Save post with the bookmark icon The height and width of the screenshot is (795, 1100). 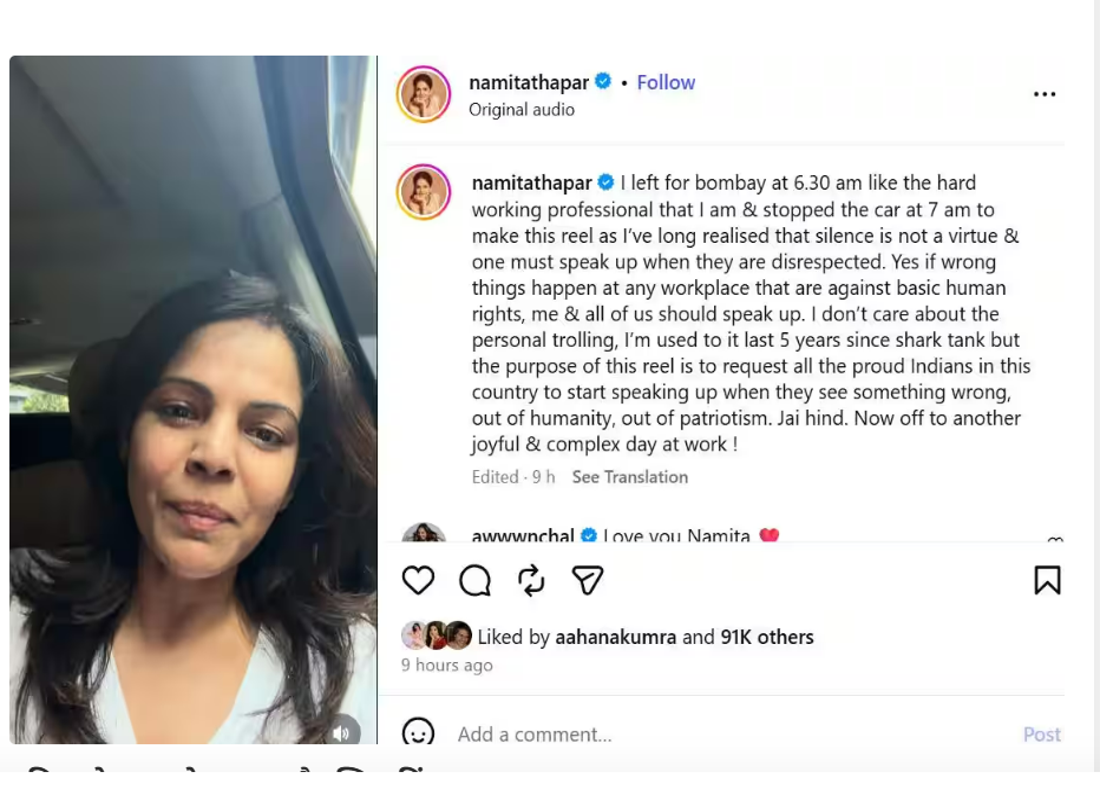(1047, 581)
